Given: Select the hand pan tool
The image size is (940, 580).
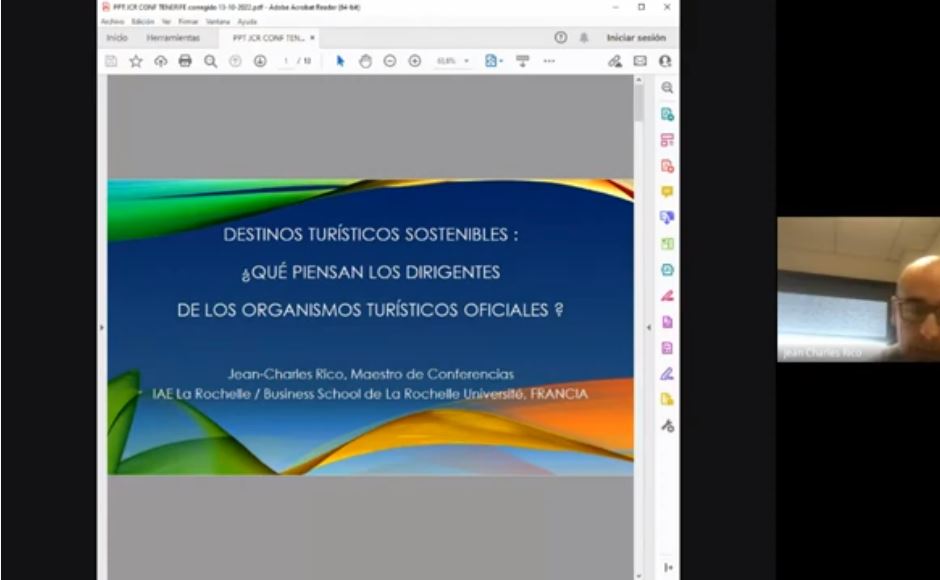Looking at the screenshot, I should (x=365, y=61).
